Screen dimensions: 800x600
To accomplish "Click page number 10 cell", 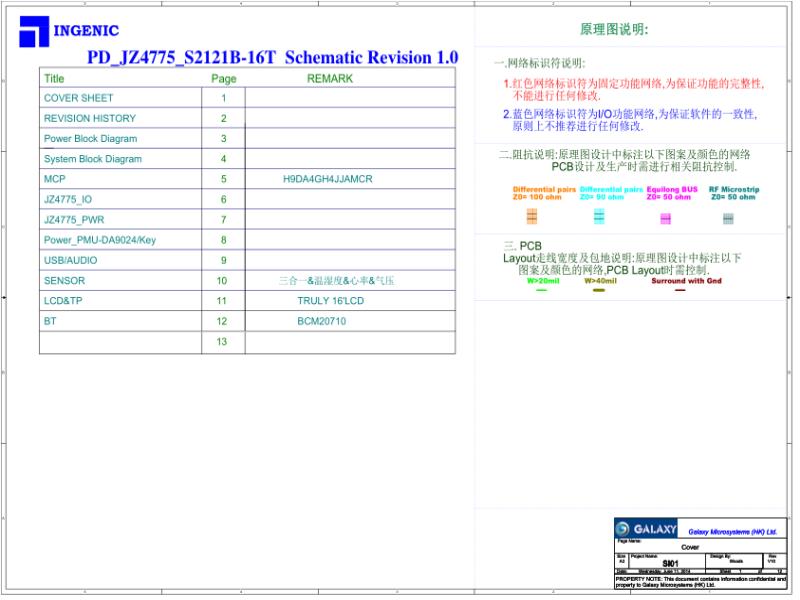I will 221,281.
